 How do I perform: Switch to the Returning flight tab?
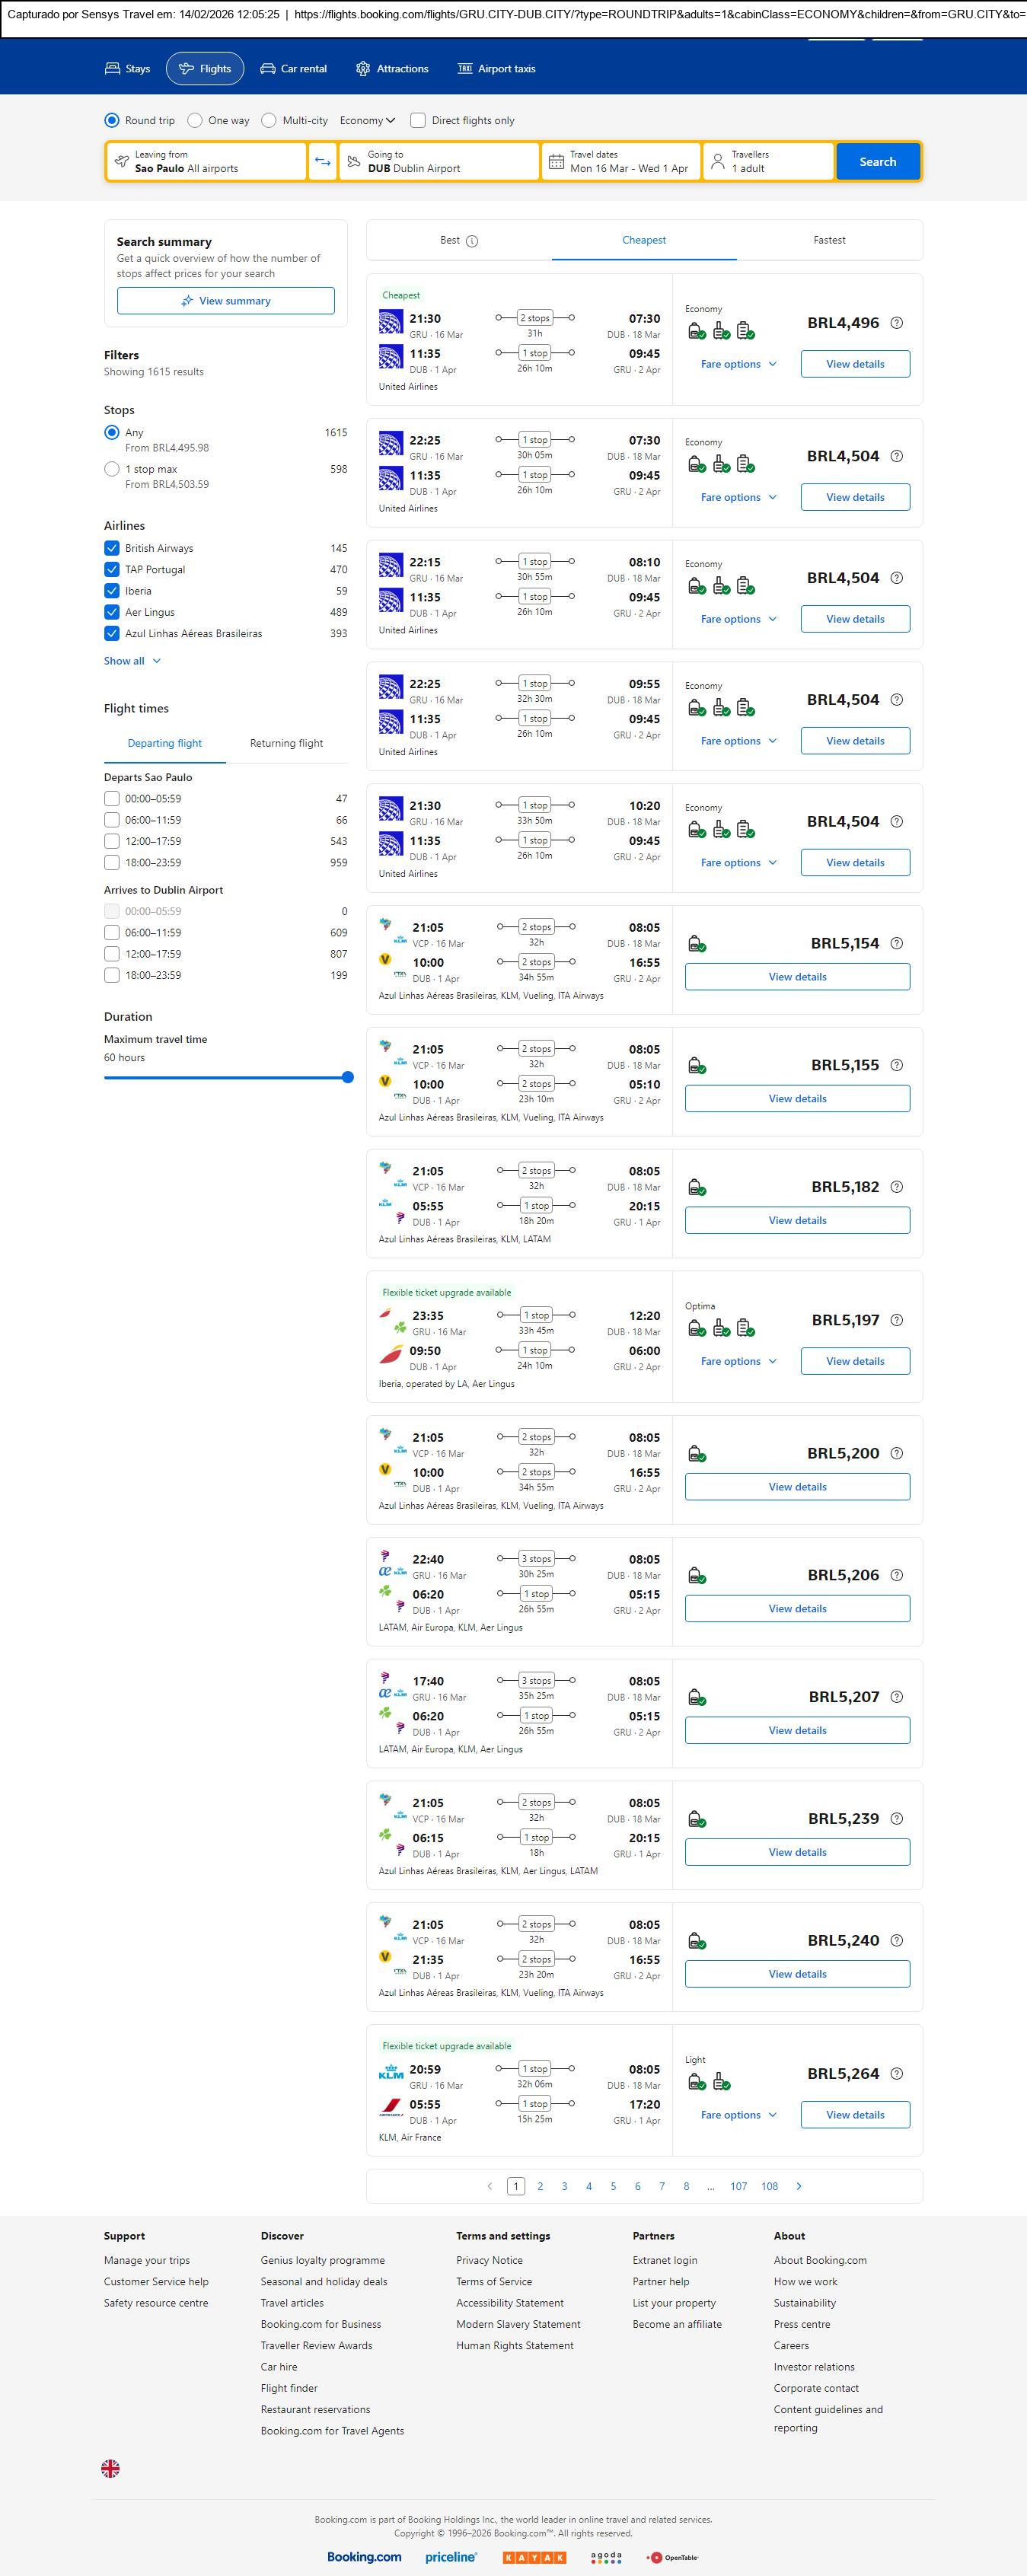[x=286, y=743]
